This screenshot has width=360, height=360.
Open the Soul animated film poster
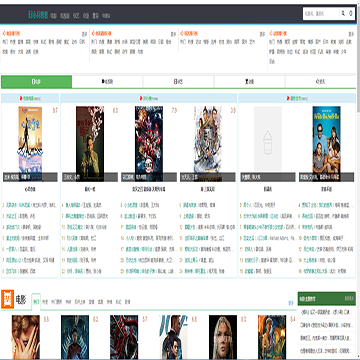coord(30,144)
